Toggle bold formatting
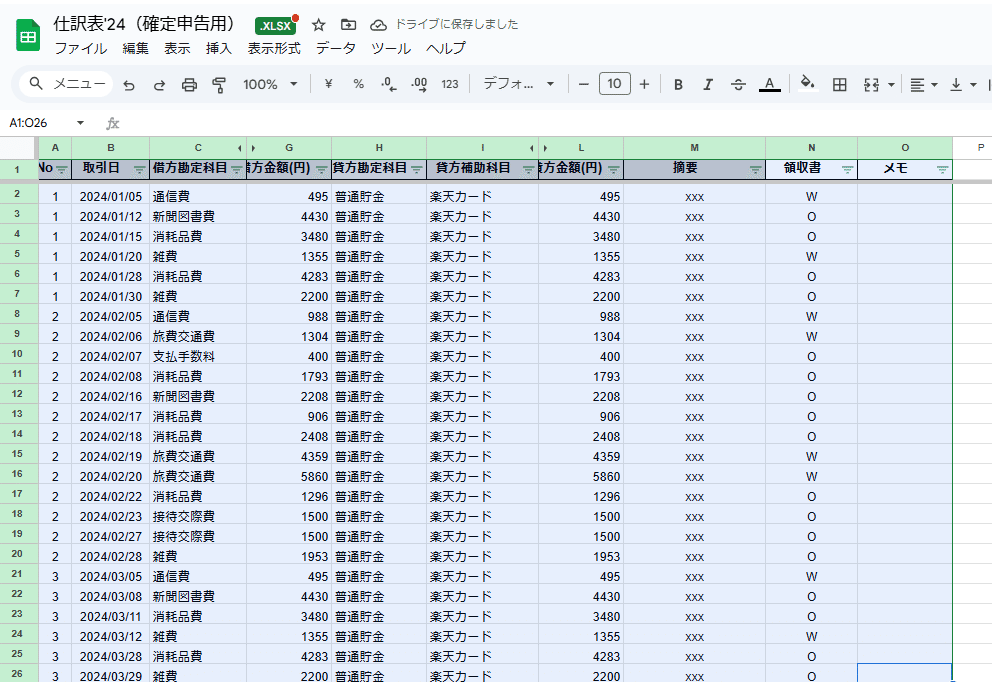Viewport: 992px width, 682px height. [x=678, y=84]
